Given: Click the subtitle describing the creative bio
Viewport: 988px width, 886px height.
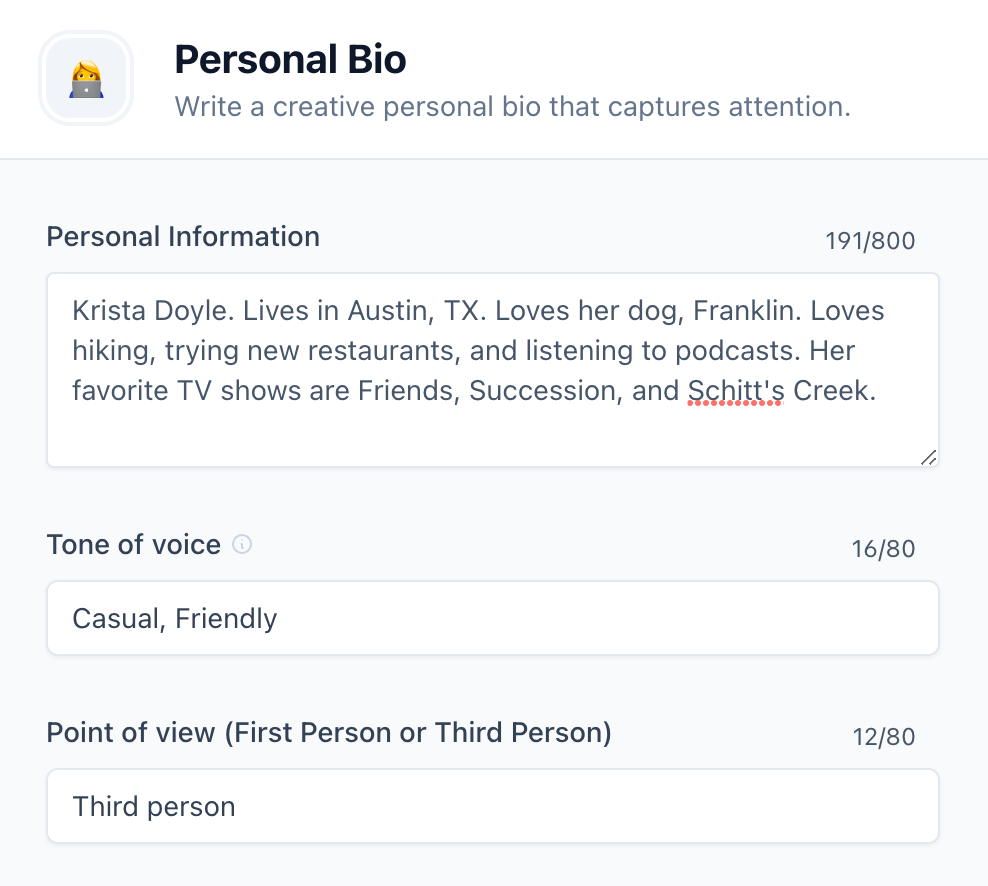Looking at the screenshot, I should (513, 106).
